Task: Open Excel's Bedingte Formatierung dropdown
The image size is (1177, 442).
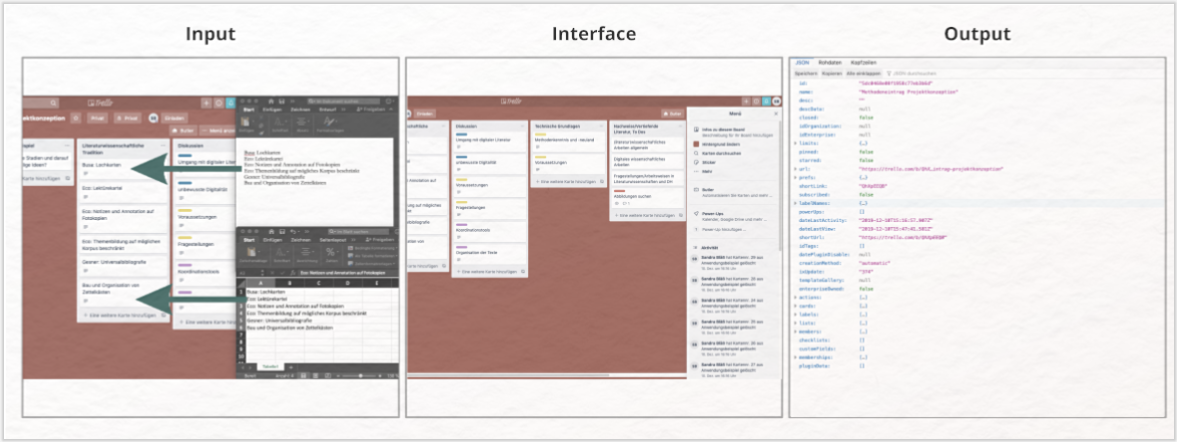Action: coord(373,248)
